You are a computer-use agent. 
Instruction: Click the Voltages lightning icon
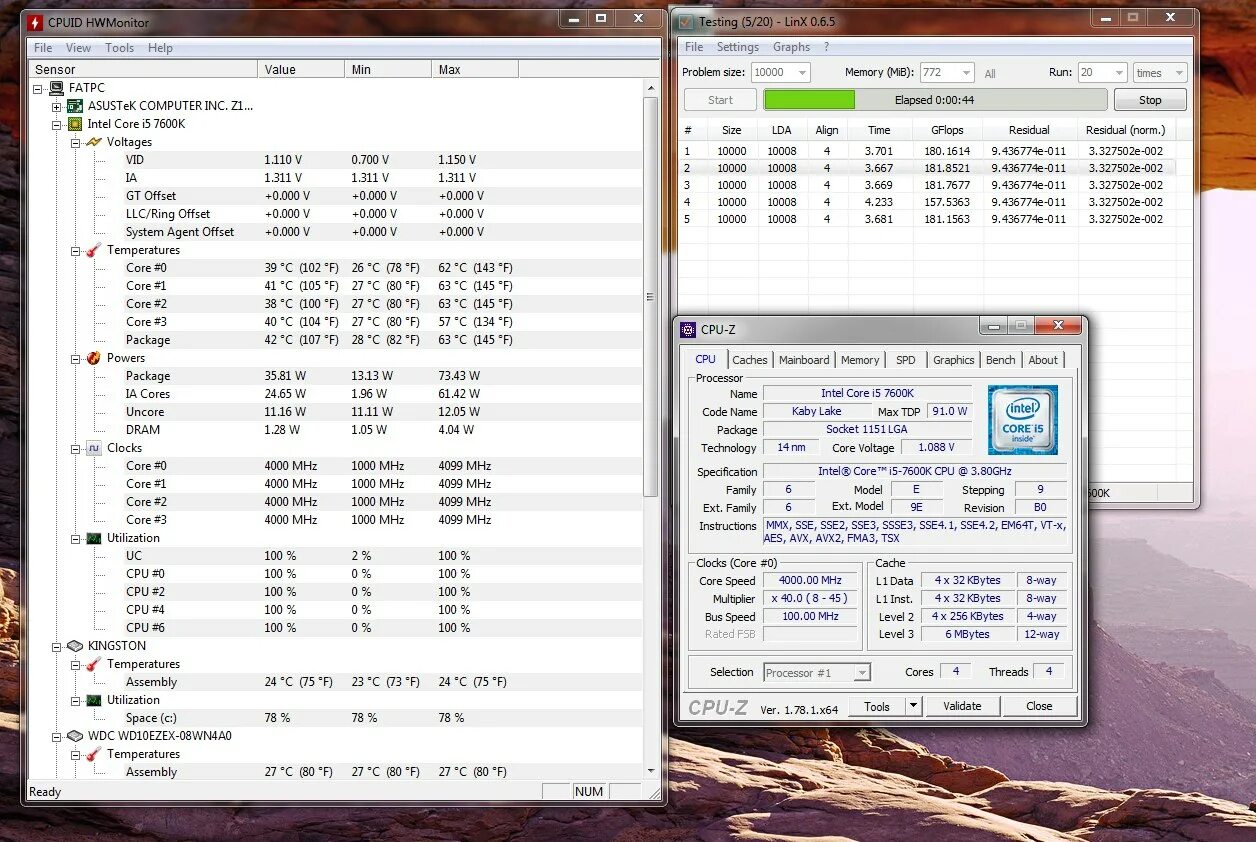(94, 142)
